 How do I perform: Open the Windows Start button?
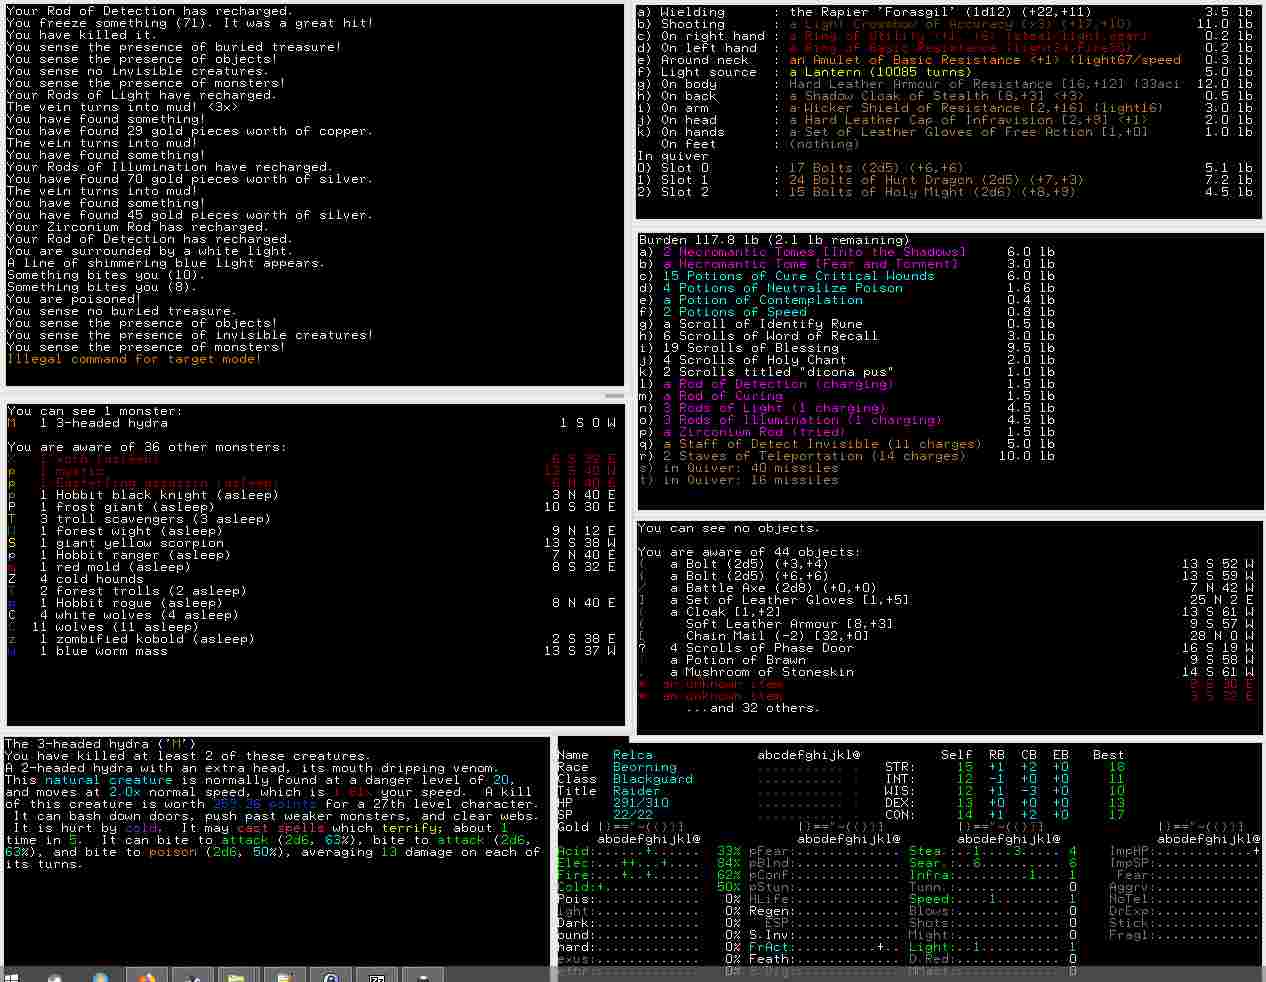(x=12, y=976)
